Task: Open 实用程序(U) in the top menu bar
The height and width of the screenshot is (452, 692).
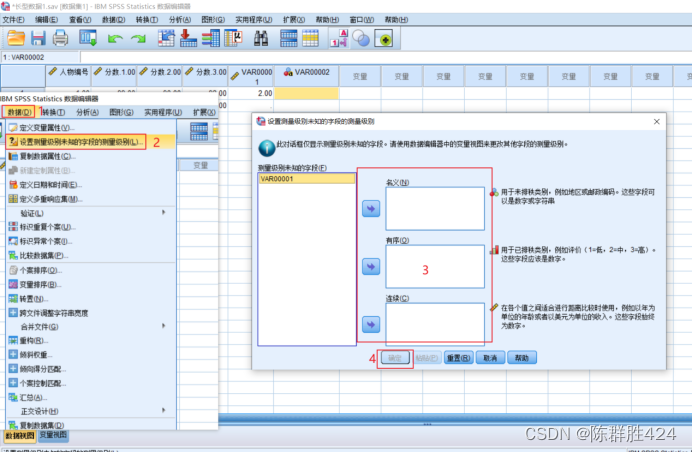Action: click(253, 20)
